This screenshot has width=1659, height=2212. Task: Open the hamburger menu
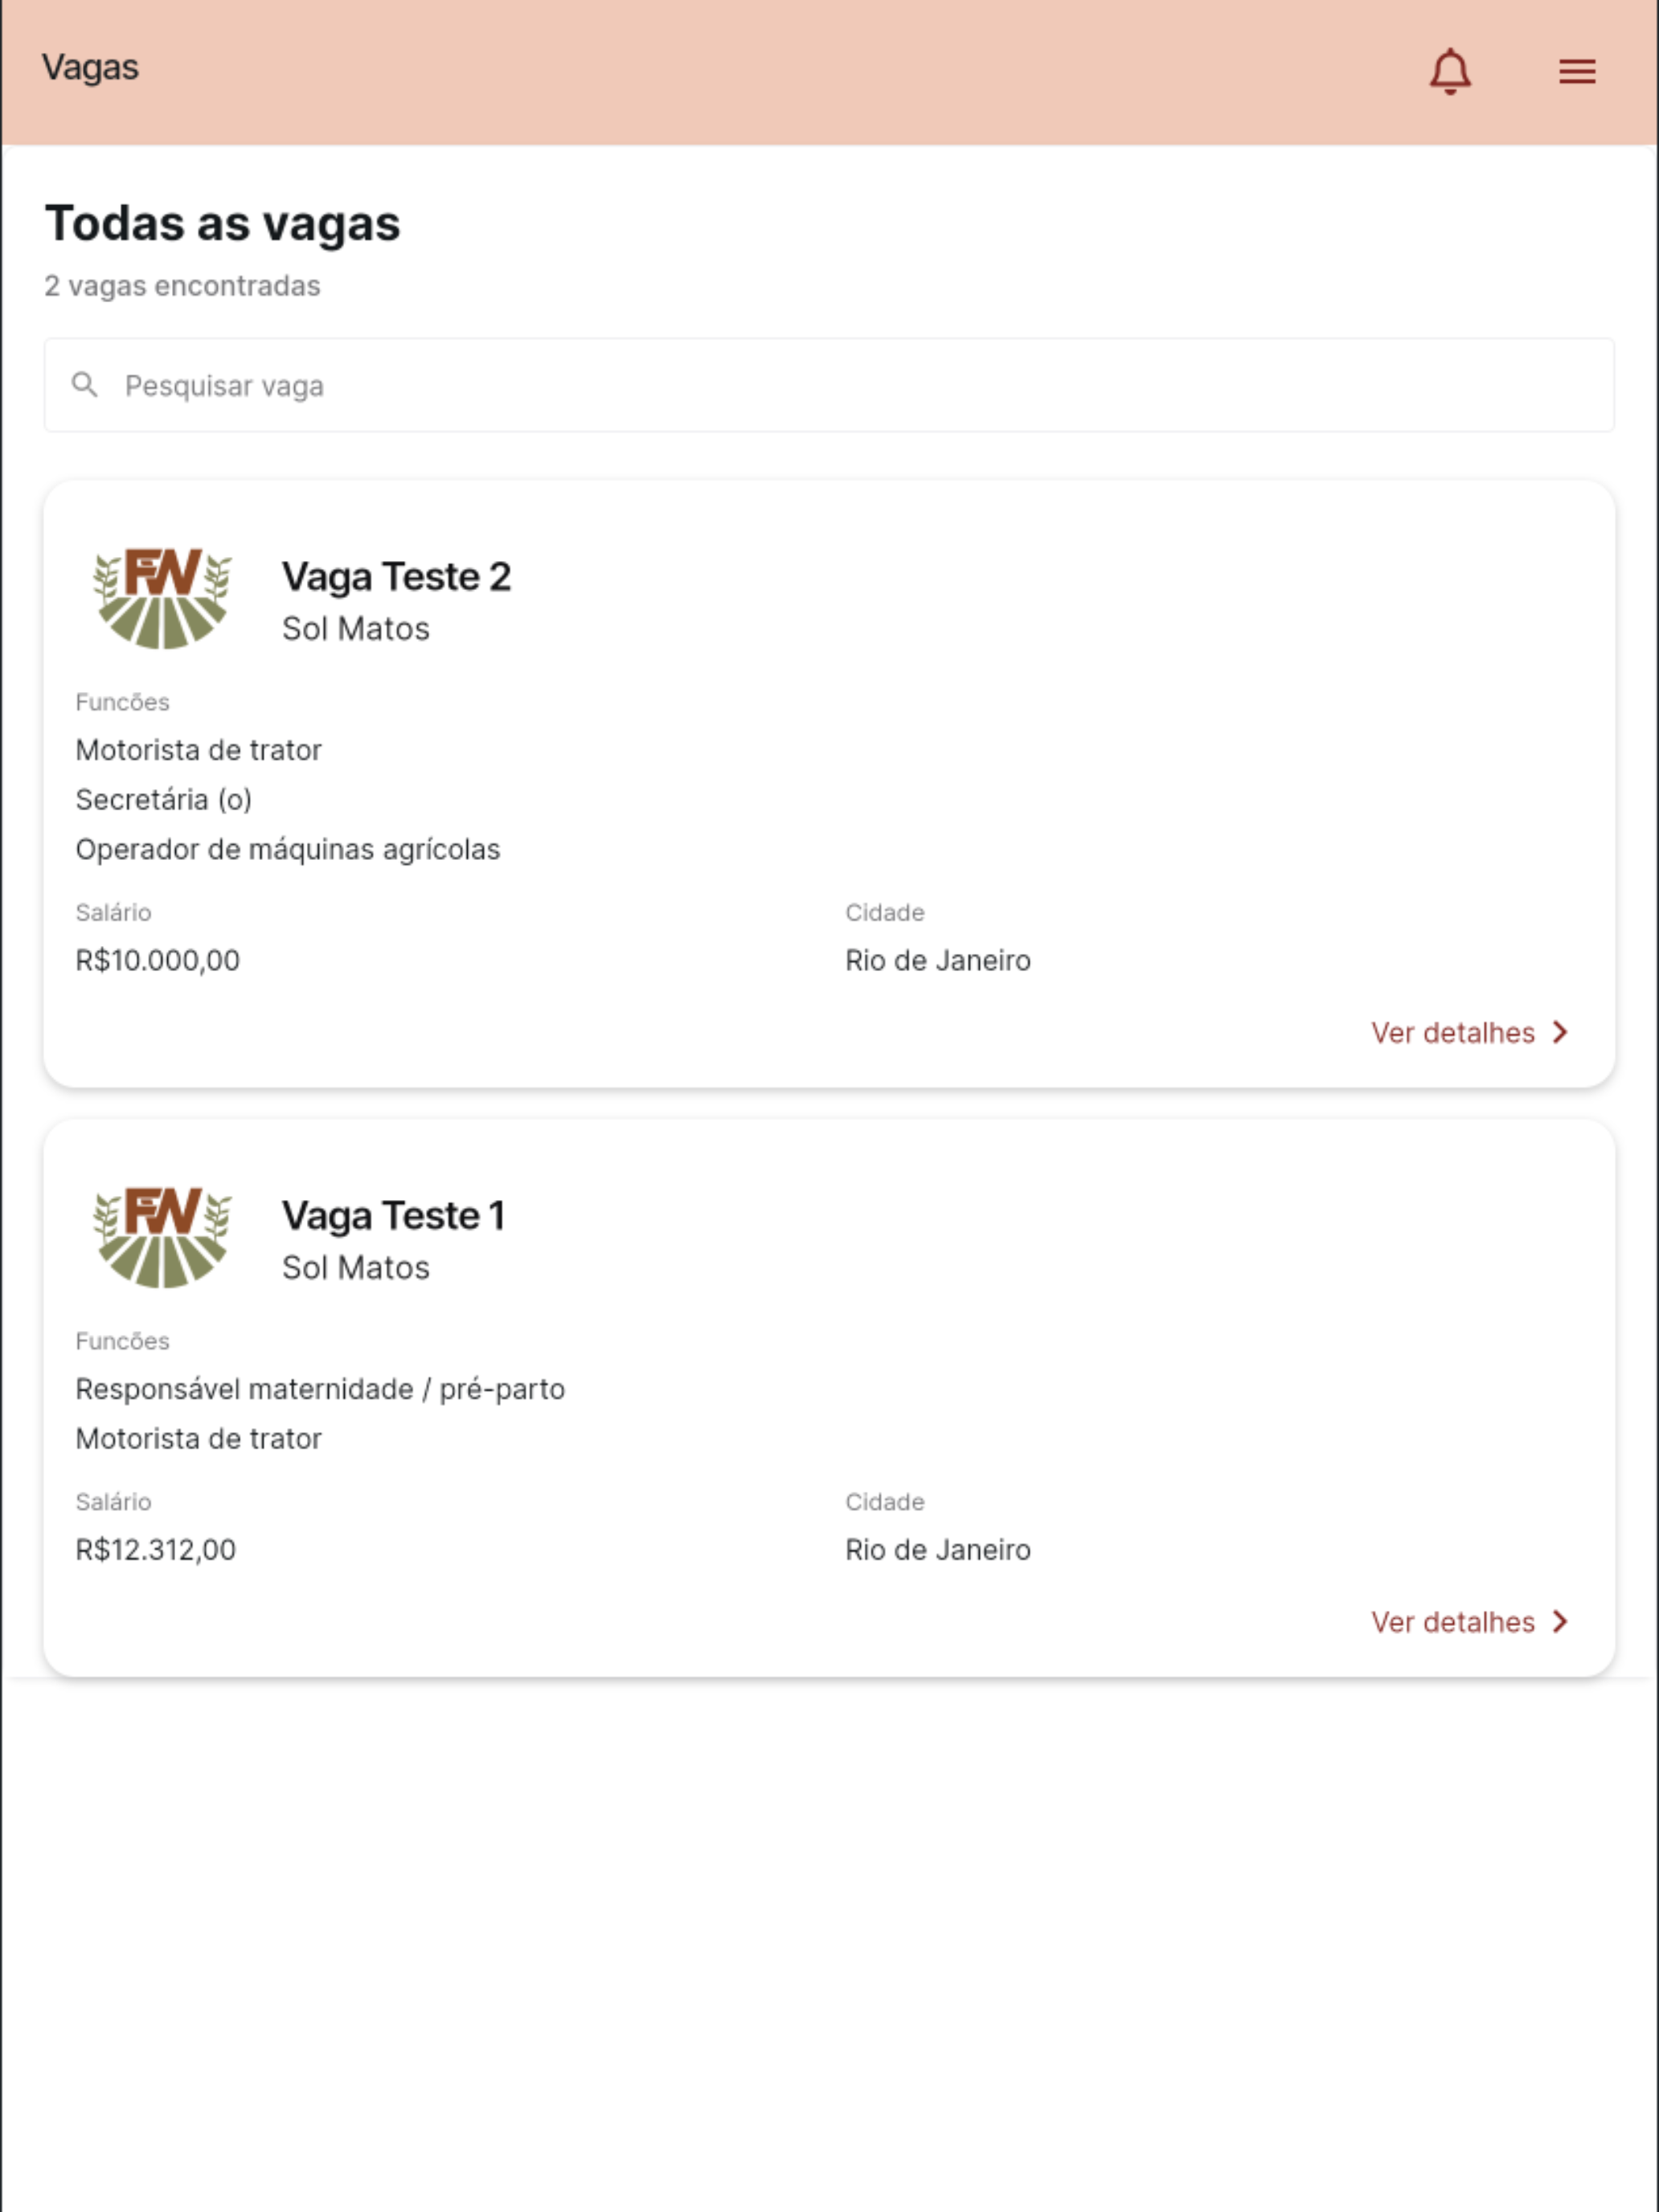point(1576,71)
